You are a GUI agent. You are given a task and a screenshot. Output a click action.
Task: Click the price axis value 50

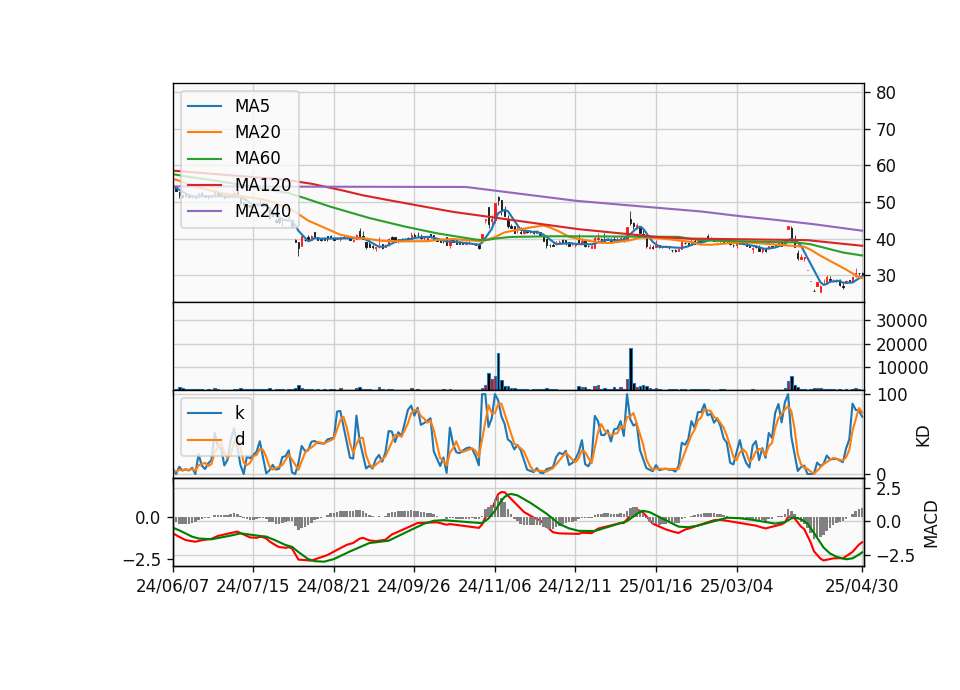pyautogui.click(x=886, y=203)
